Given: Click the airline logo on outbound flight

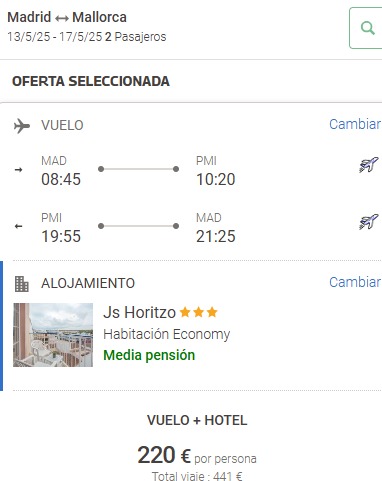Looking at the screenshot, I should pos(369,165).
